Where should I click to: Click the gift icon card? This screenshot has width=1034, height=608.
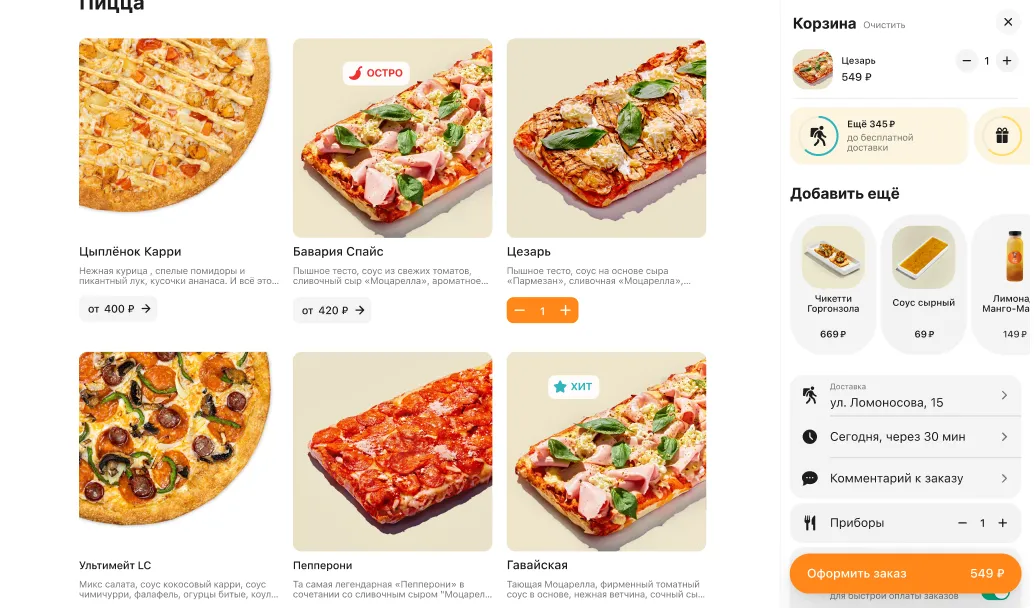click(1002, 136)
